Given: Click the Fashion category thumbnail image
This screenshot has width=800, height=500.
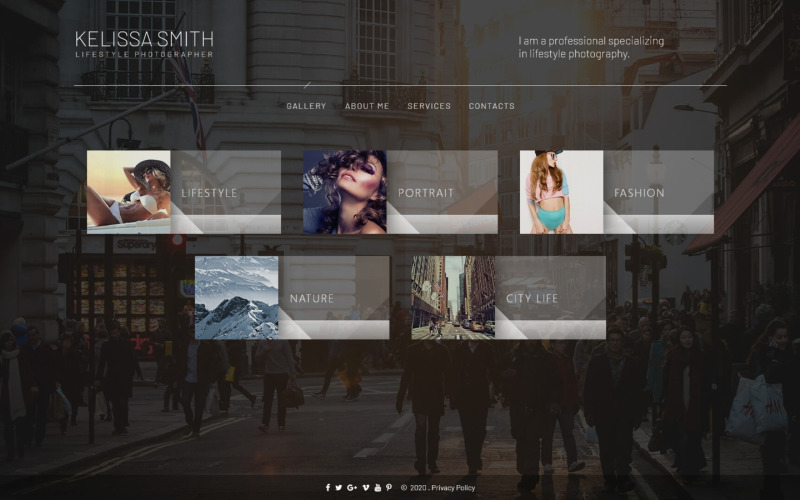Looking at the screenshot, I should click(x=561, y=192).
